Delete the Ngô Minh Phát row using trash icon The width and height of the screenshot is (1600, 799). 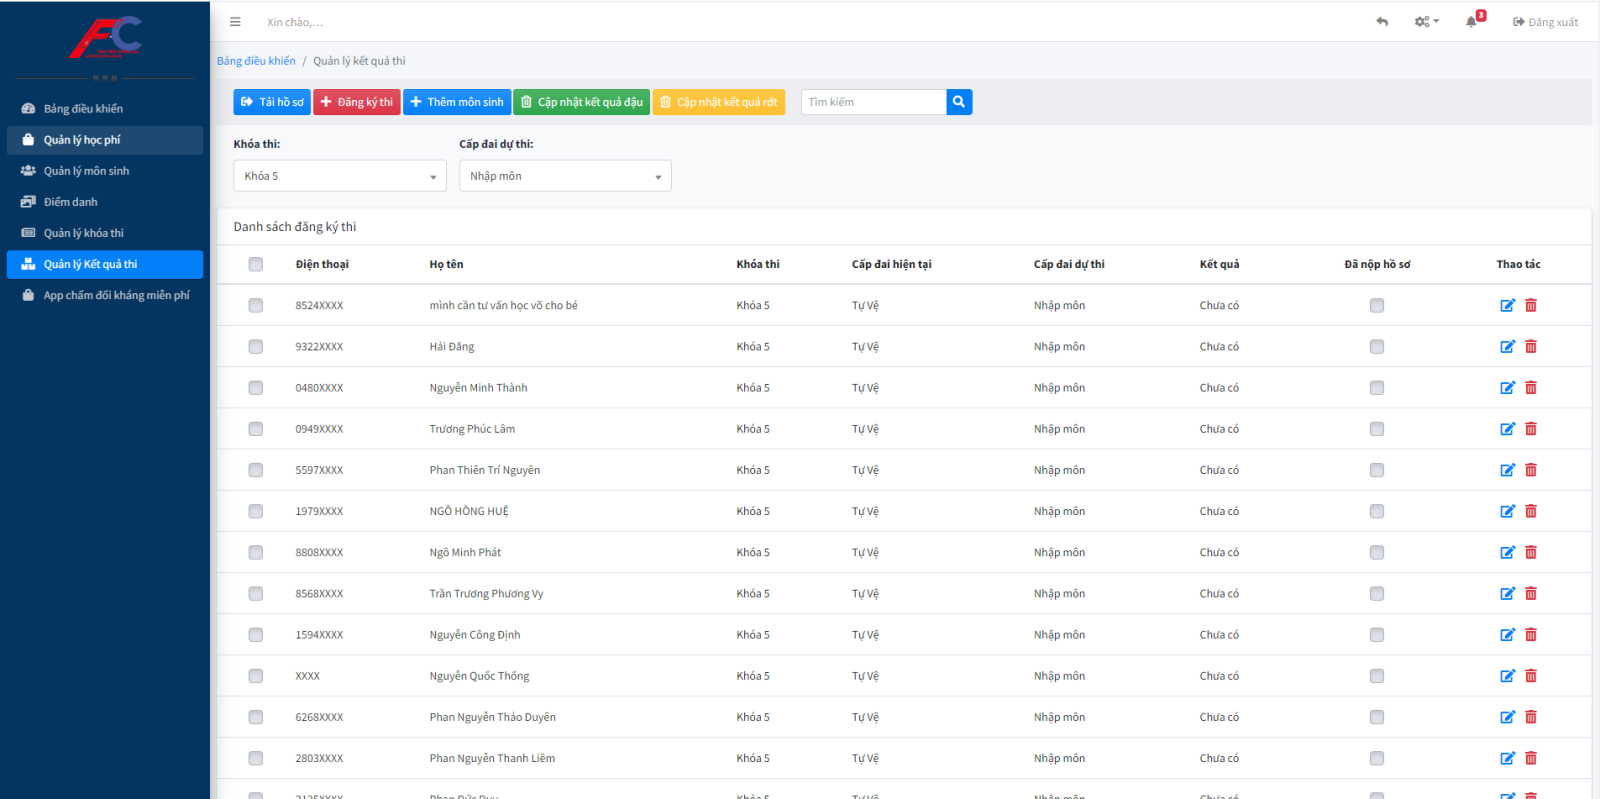click(x=1531, y=552)
